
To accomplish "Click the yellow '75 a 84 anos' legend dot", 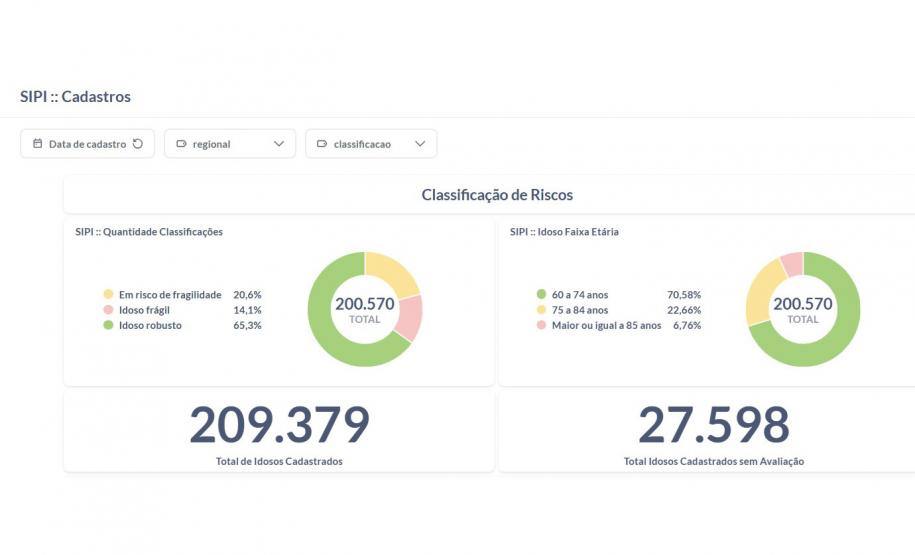I will (541, 310).
